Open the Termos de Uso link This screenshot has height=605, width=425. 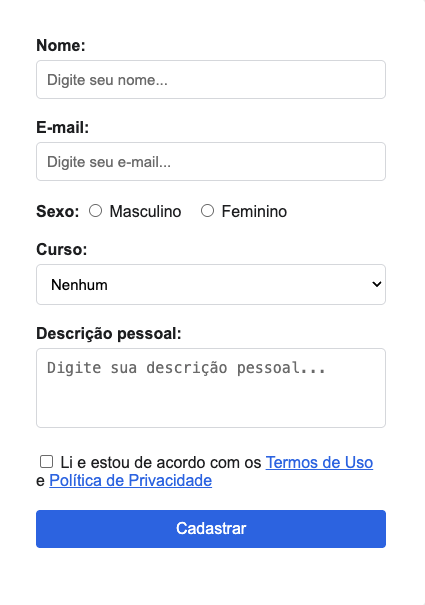(319, 462)
